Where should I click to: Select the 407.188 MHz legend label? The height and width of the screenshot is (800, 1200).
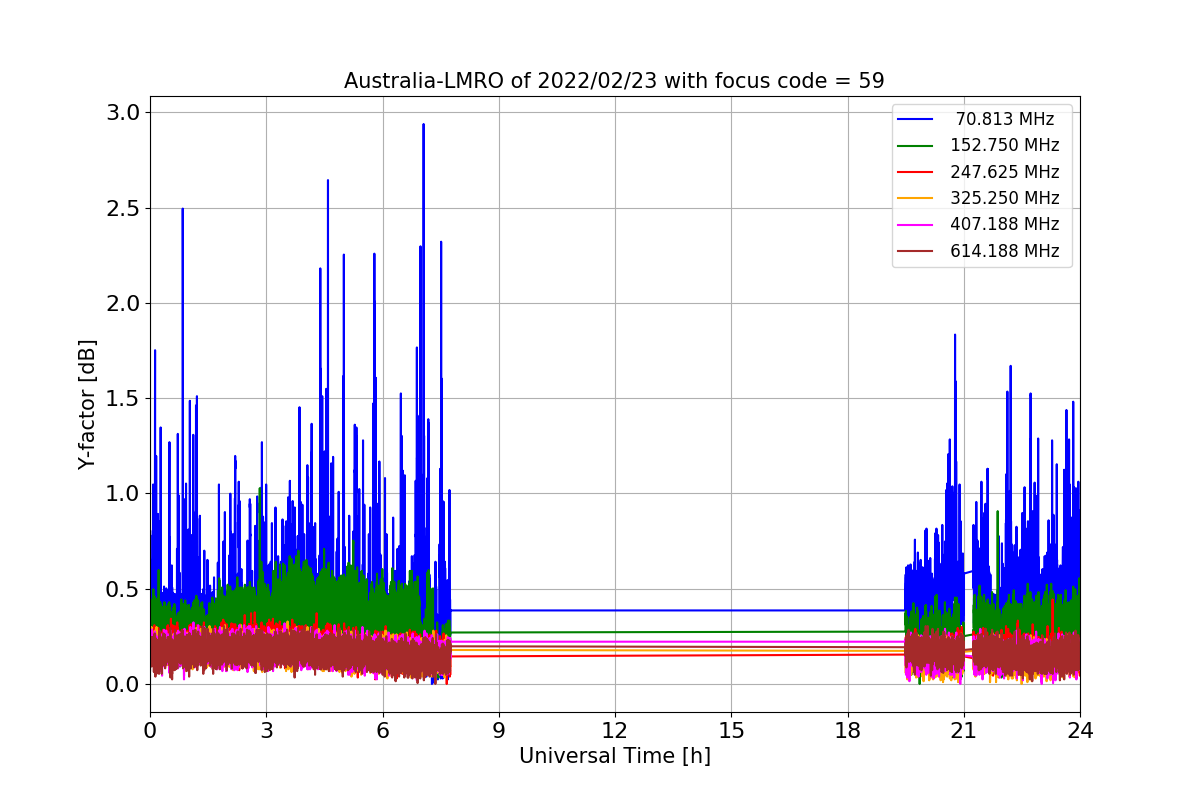[1004, 224]
